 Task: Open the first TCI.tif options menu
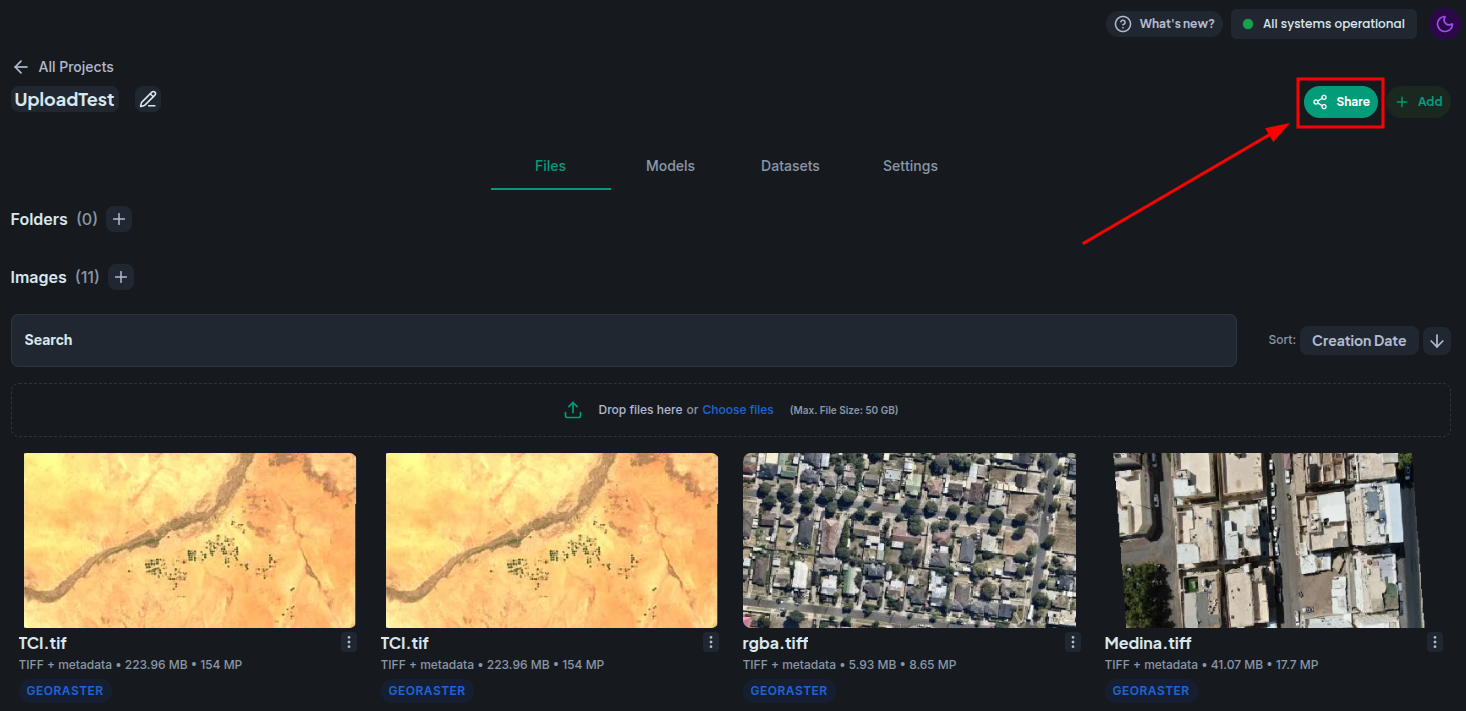coord(349,642)
